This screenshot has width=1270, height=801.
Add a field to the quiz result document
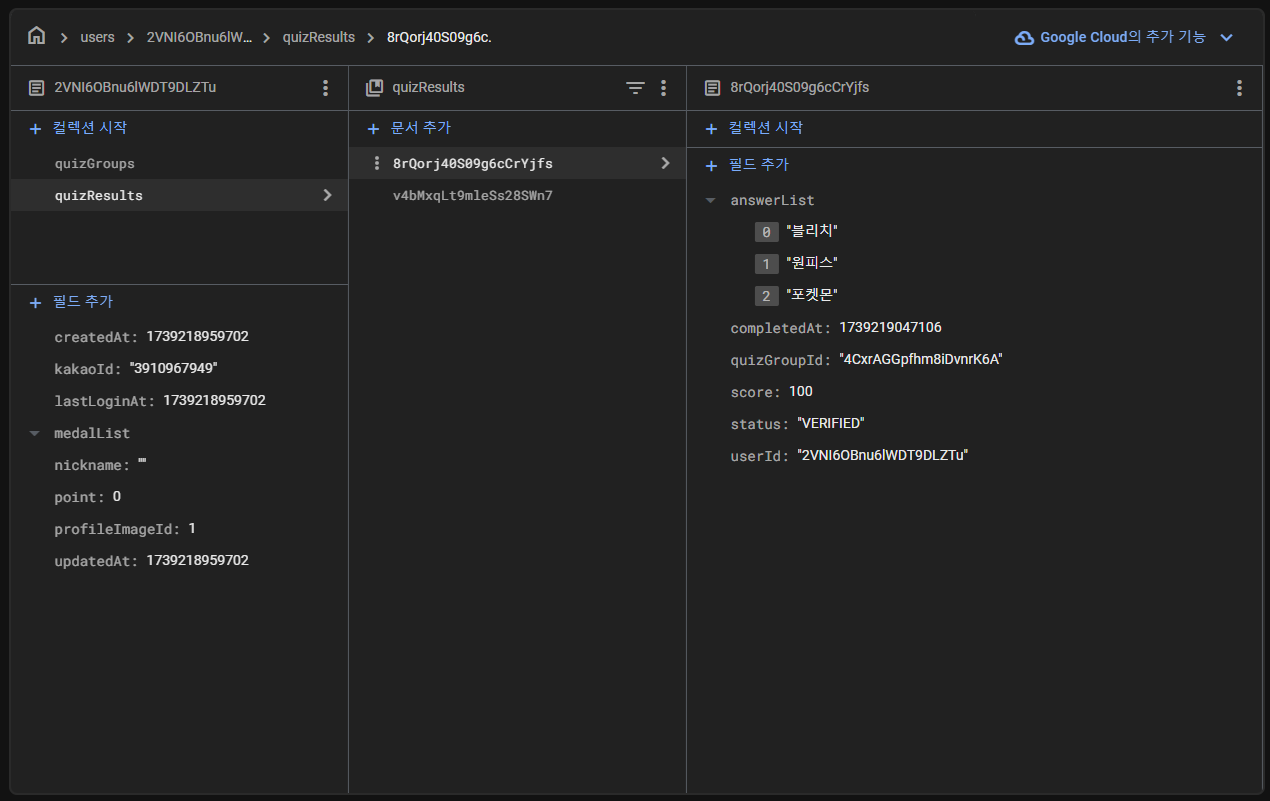[x=747, y=165]
